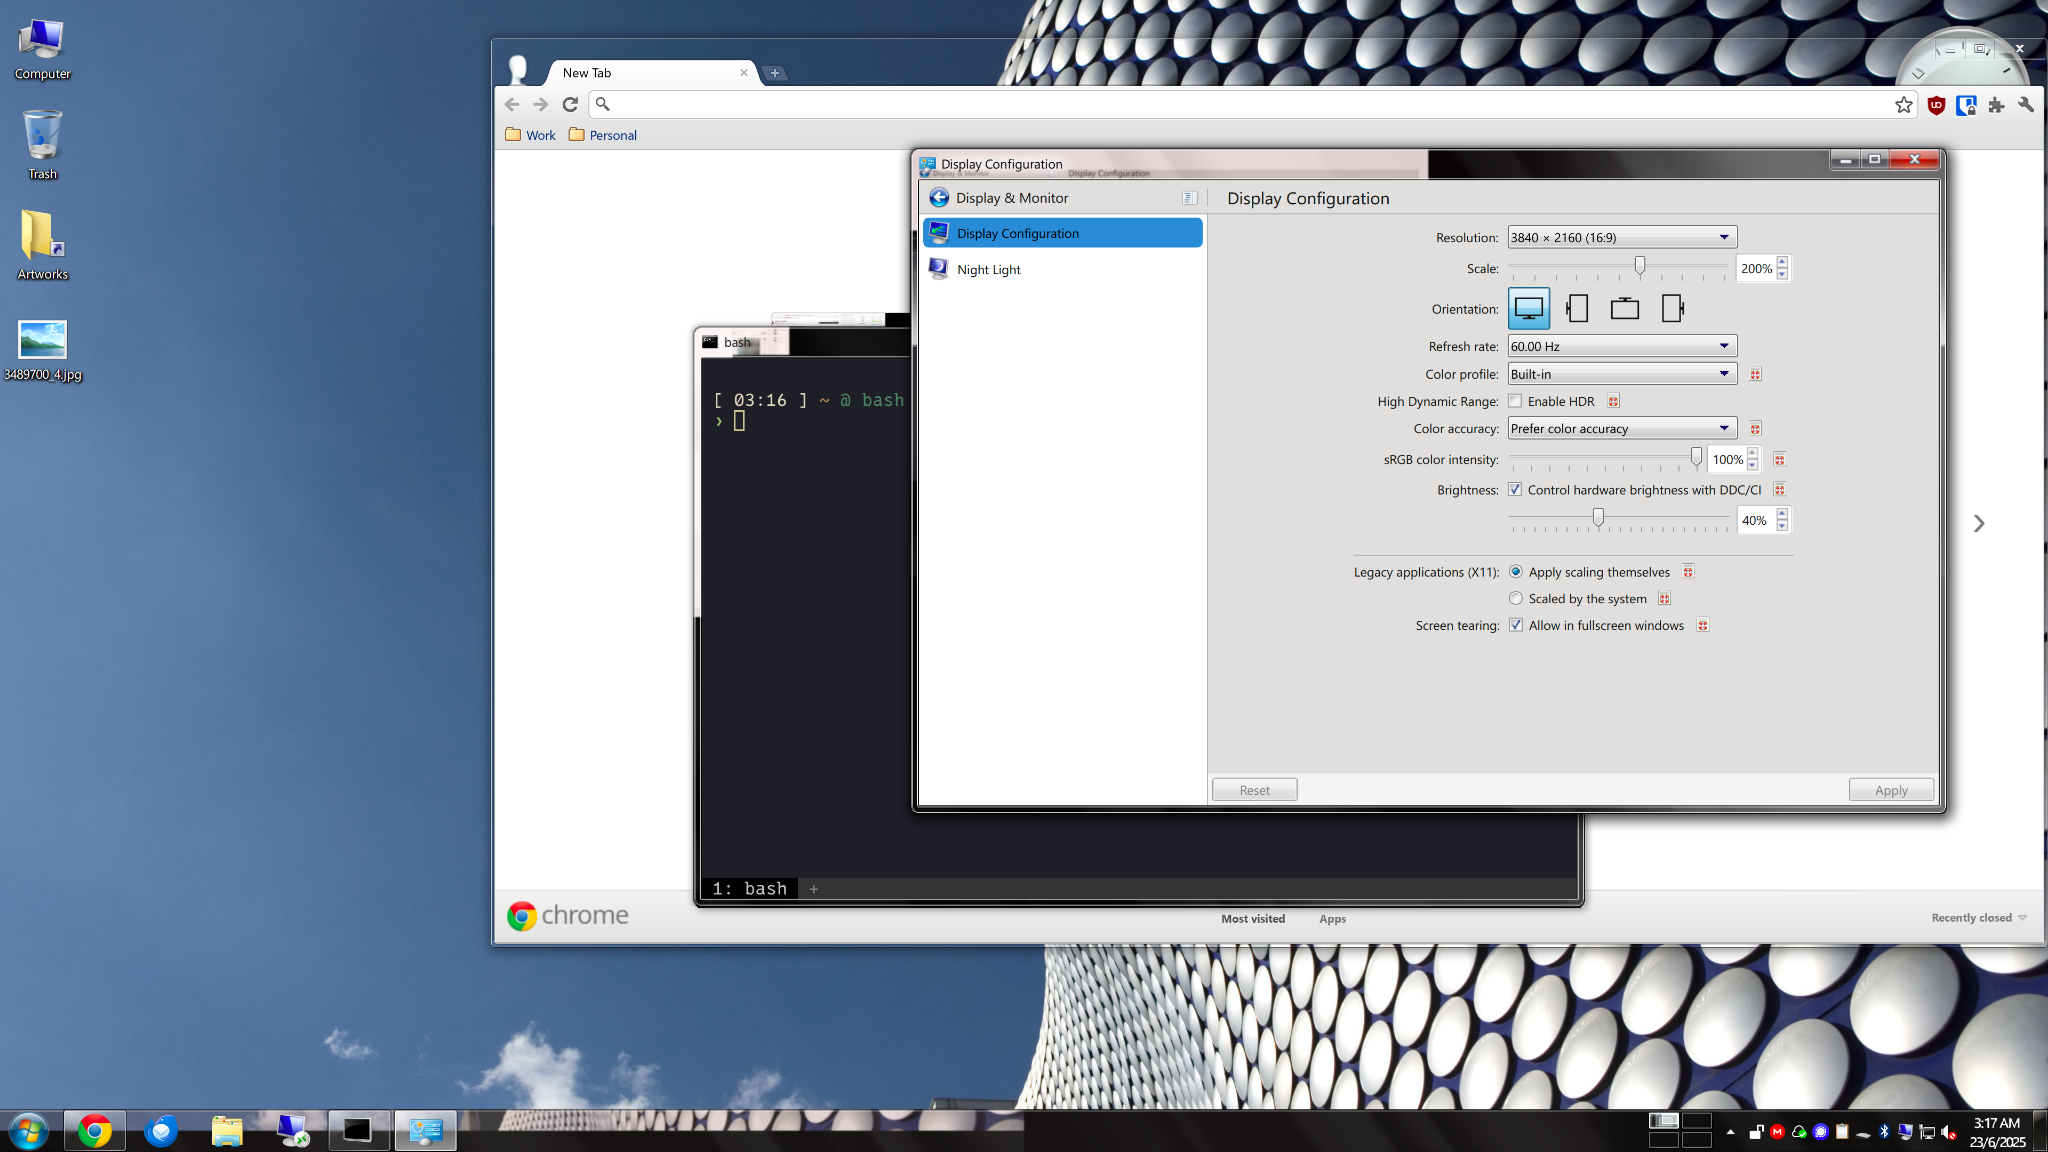Screen dimensions: 2048x1152
Task: Enable the HDR checkbox
Action: [1516, 401]
